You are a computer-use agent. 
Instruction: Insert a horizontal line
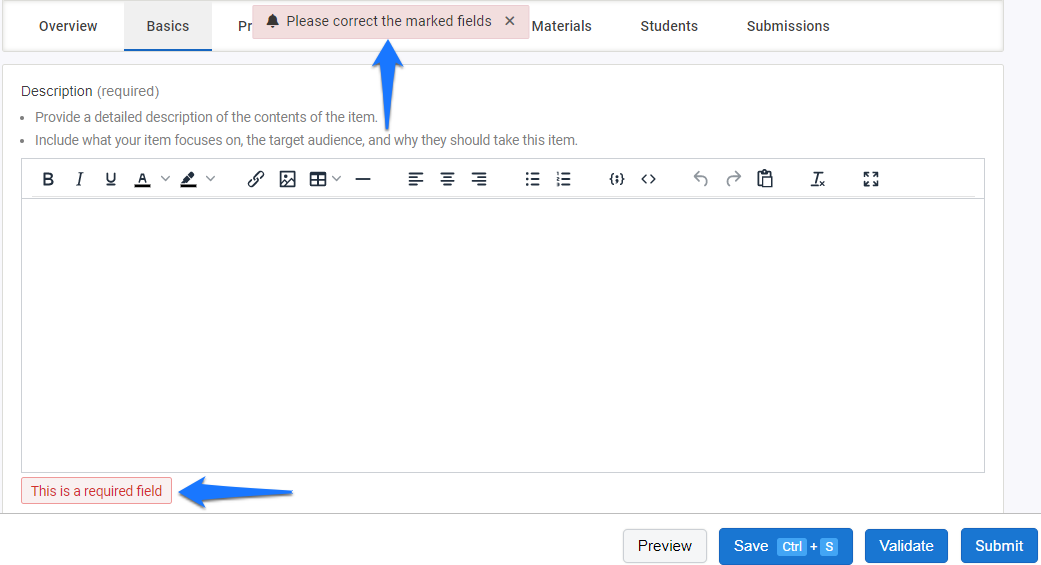point(362,179)
